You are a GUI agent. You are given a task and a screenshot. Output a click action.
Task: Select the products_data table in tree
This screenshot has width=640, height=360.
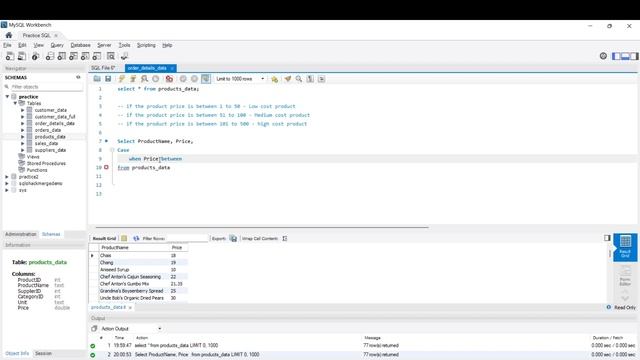pos(50,137)
